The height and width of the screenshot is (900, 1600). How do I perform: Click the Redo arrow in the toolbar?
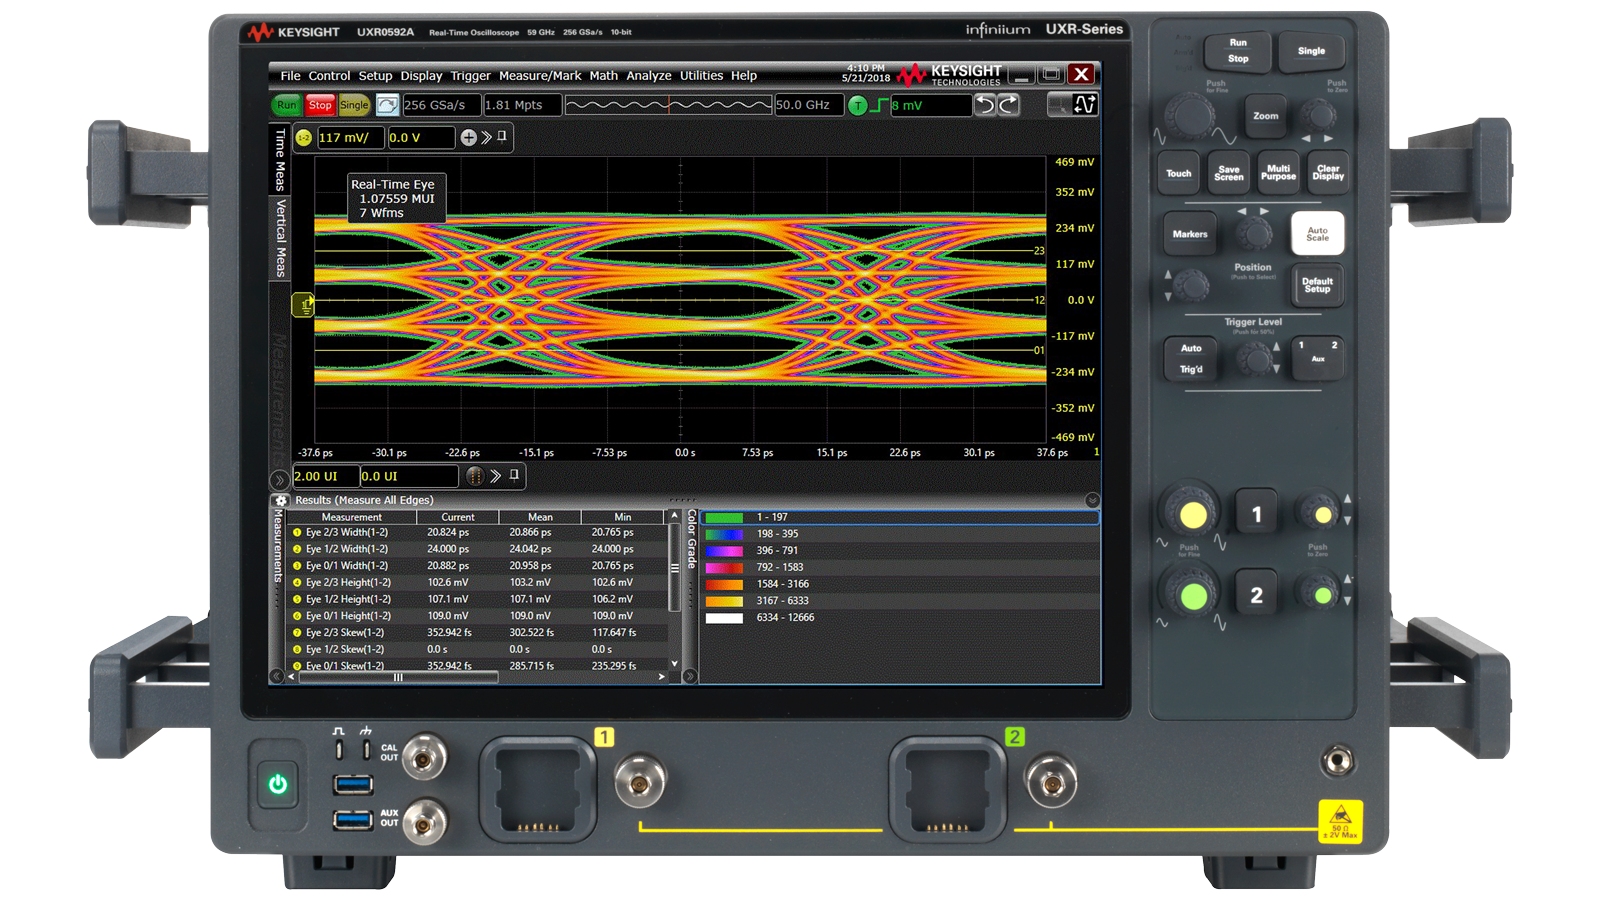1008,105
